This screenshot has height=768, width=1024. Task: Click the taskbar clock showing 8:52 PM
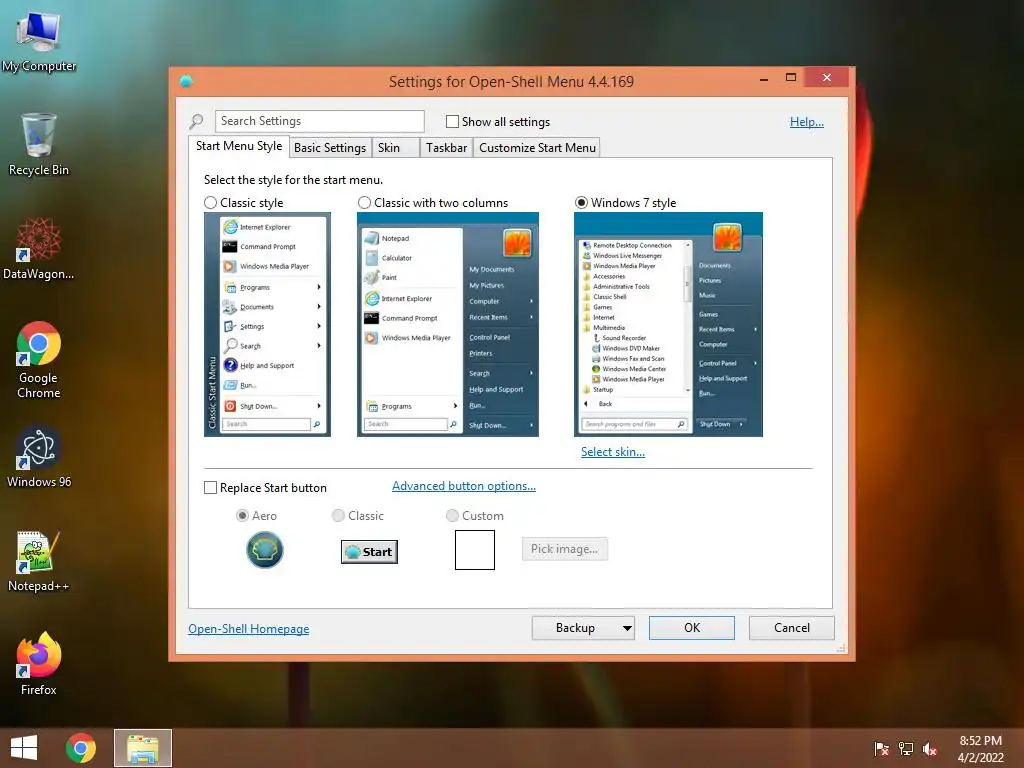point(980,749)
